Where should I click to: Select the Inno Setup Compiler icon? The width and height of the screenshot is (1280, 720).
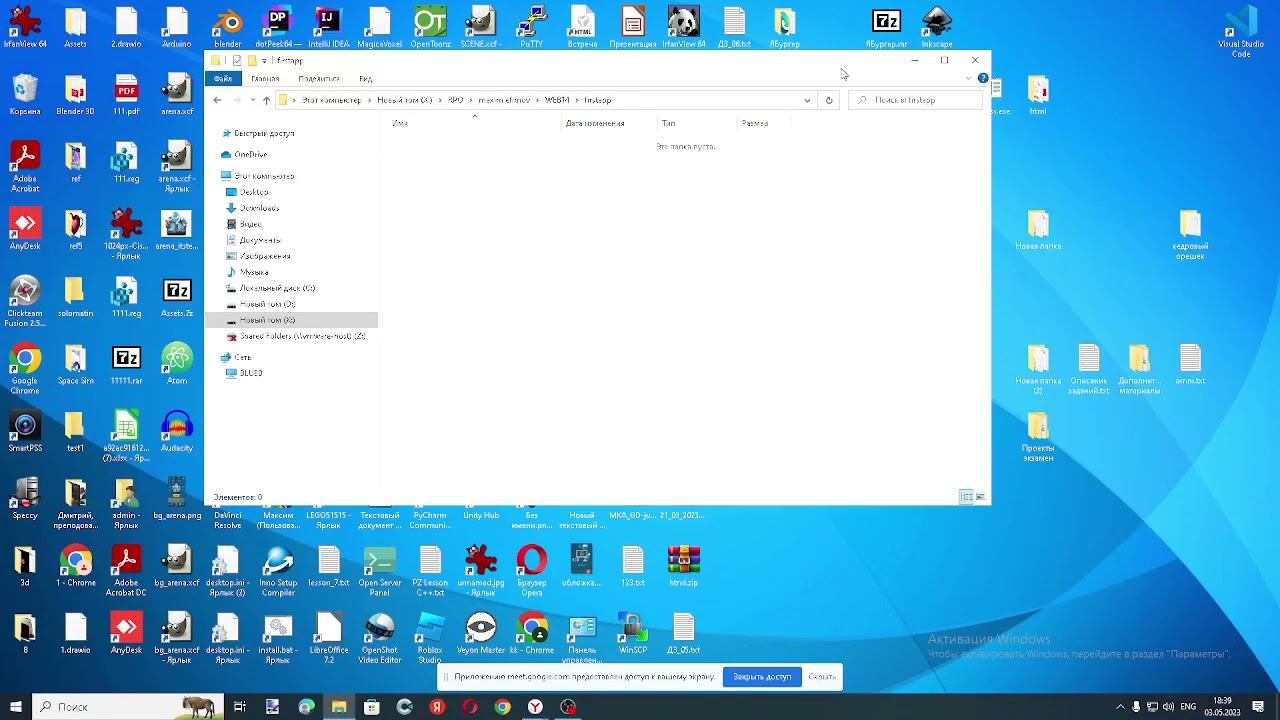click(x=278, y=571)
